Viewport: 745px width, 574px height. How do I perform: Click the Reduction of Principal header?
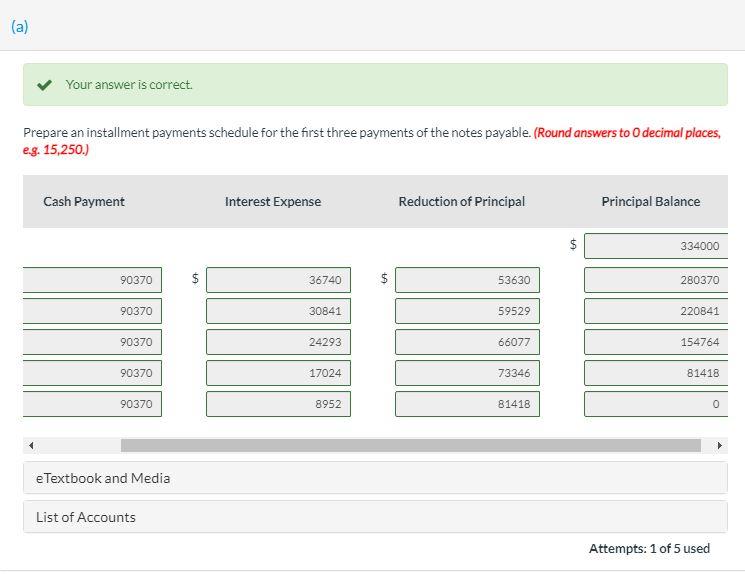point(462,201)
